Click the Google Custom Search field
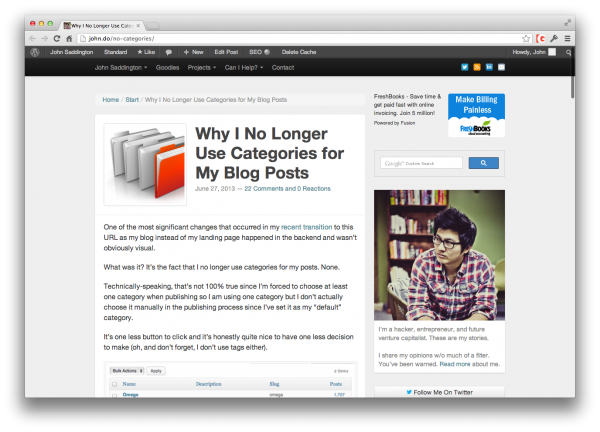This screenshot has height=432, width=600. click(421, 163)
